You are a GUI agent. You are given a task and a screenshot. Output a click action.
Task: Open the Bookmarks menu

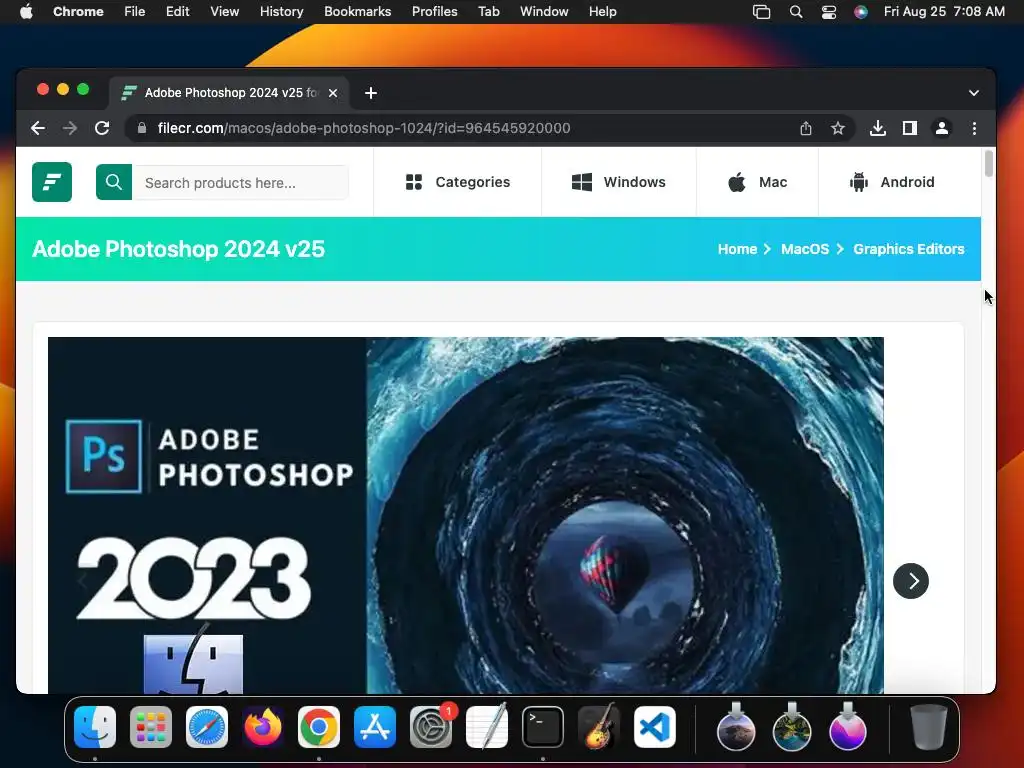[357, 11]
